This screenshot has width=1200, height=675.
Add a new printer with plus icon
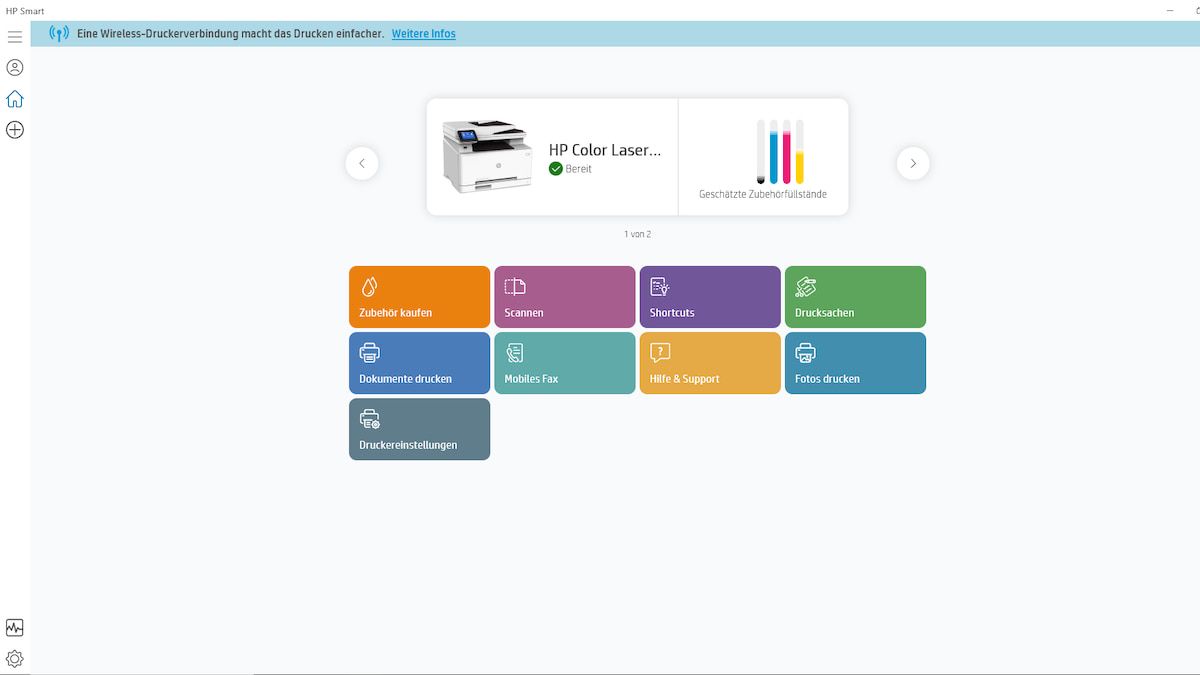[x=15, y=130]
